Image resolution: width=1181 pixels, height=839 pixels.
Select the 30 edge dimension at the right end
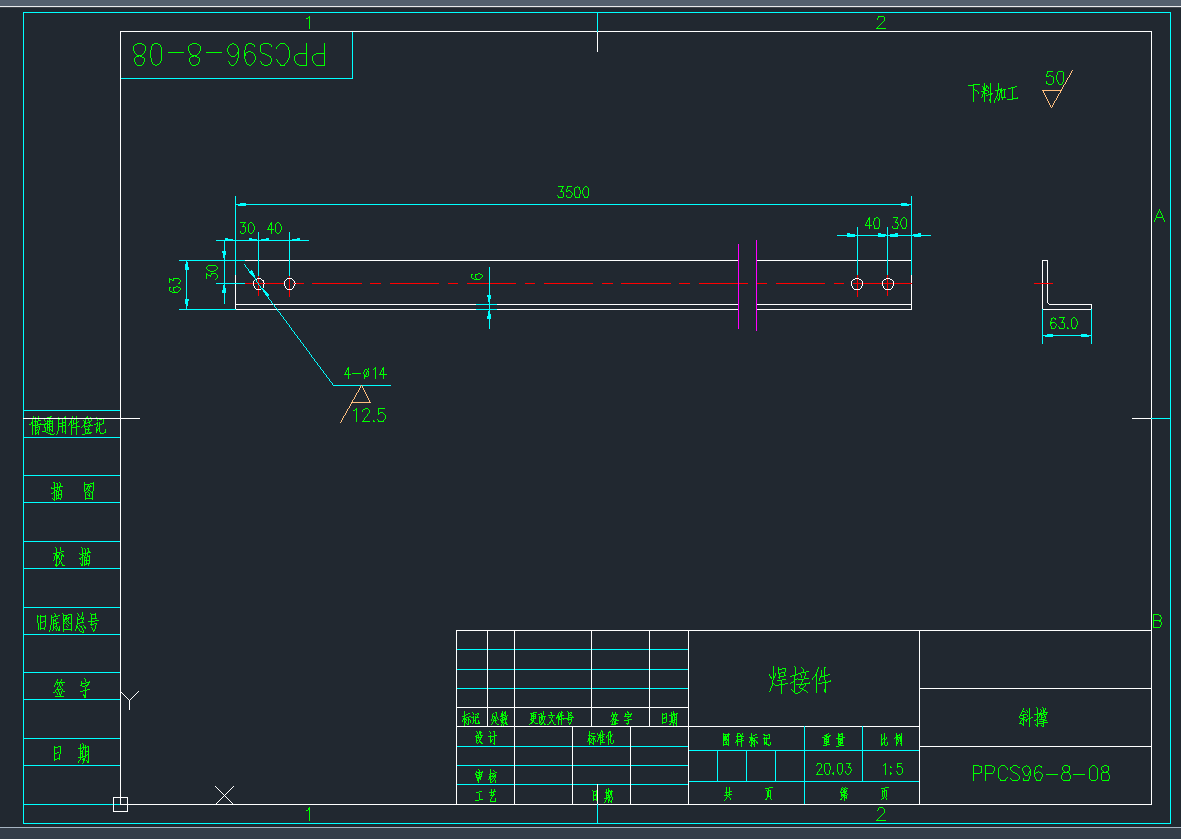[899, 224]
